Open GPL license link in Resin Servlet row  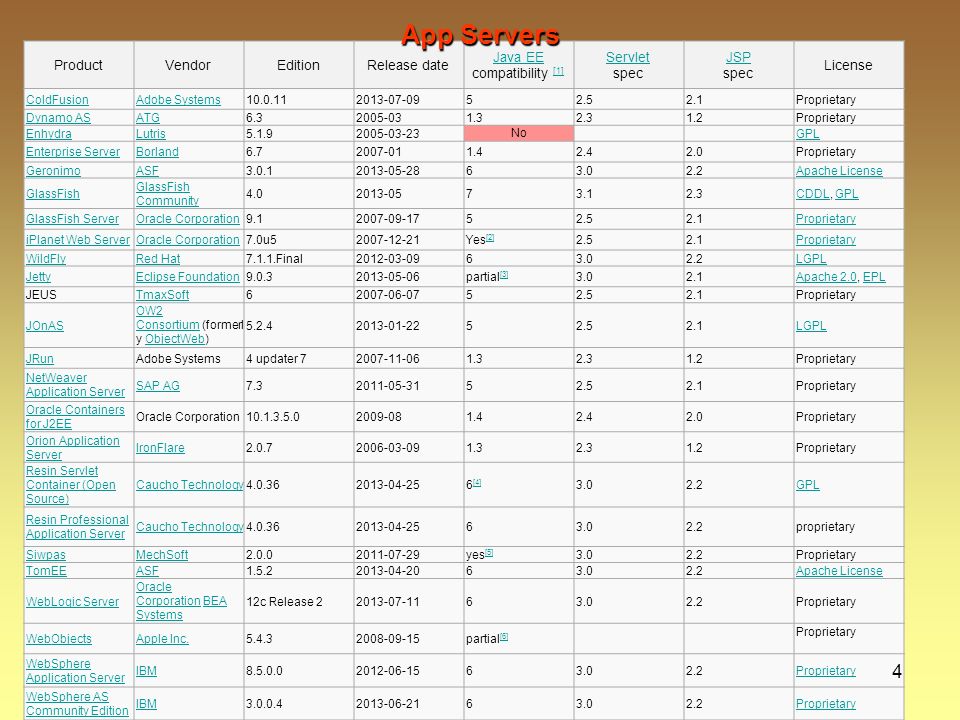click(x=808, y=485)
